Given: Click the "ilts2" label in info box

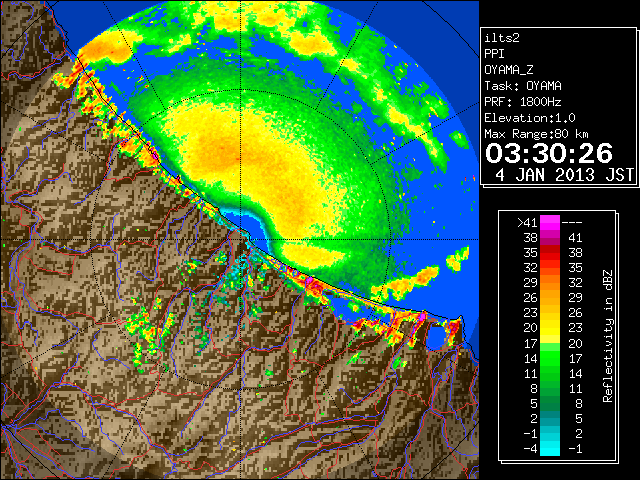Looking at the screenshot, I should click(x=502, y=38).
